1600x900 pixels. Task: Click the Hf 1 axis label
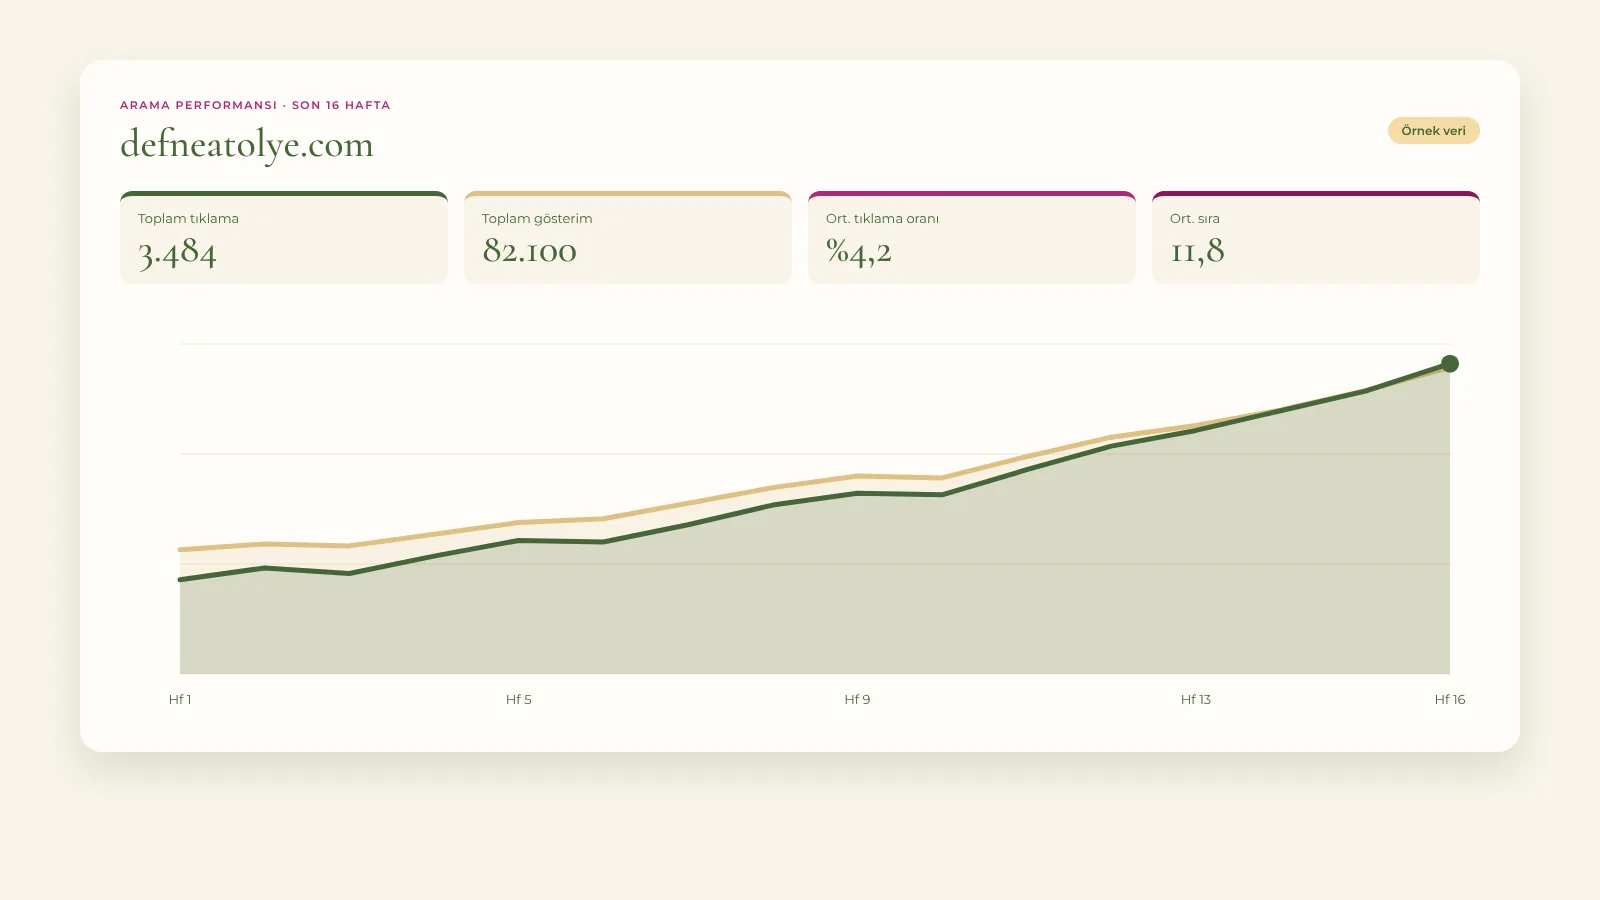tap(180, 699)
